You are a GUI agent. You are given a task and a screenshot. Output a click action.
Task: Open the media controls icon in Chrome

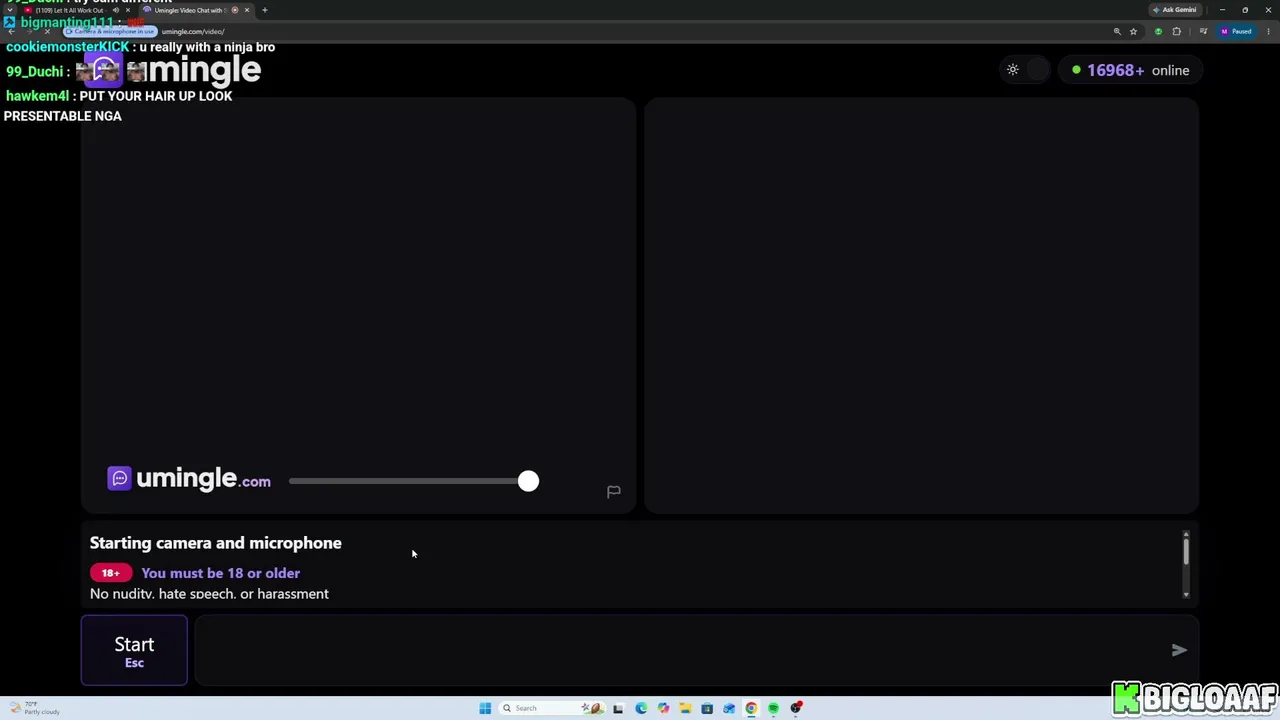pyautogui.click(x=1202, y=31)
